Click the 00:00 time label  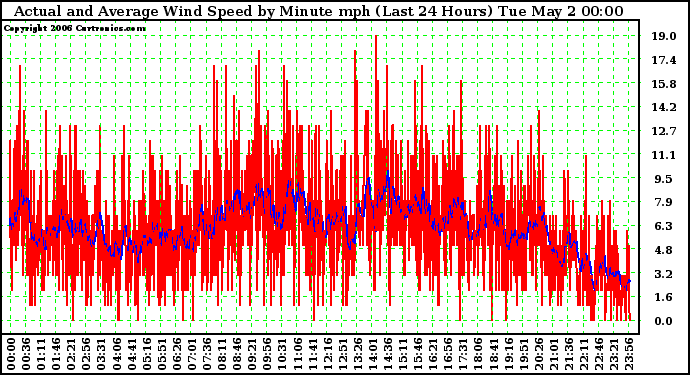pyautogui.click(x=11, y=354)
